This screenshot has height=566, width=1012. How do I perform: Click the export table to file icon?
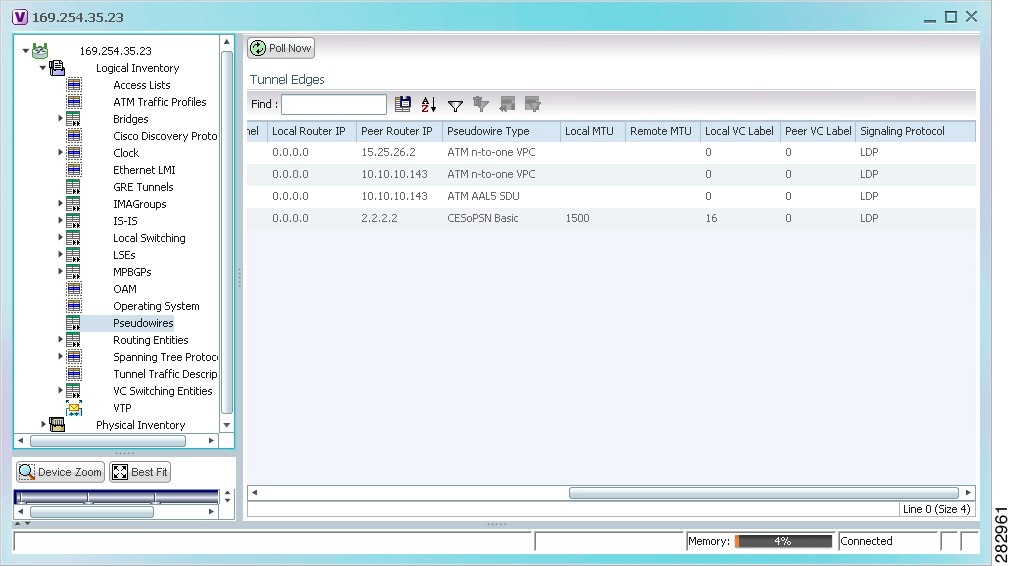(x=403, y=104)
